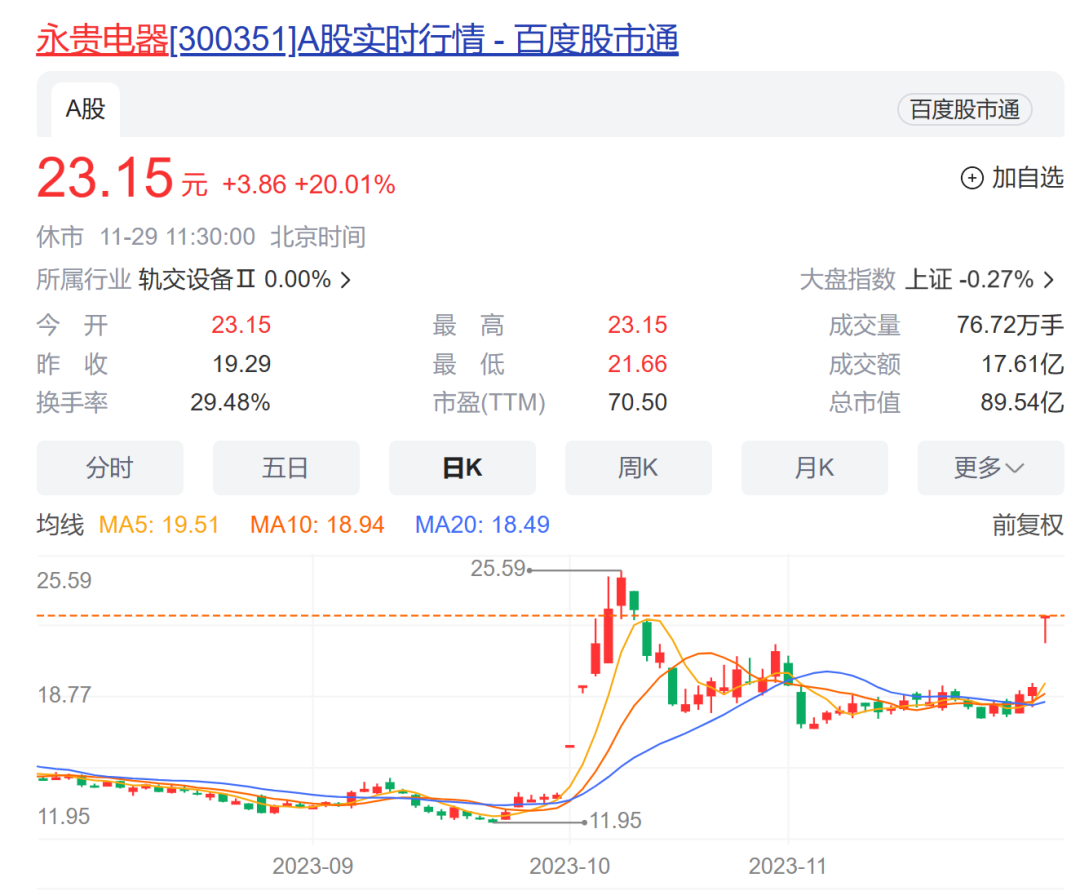The width and height of the screenshot is (1080, 891).
Task: Expand the 轨交设备II industry chevron
Action: tap(346, 280)
